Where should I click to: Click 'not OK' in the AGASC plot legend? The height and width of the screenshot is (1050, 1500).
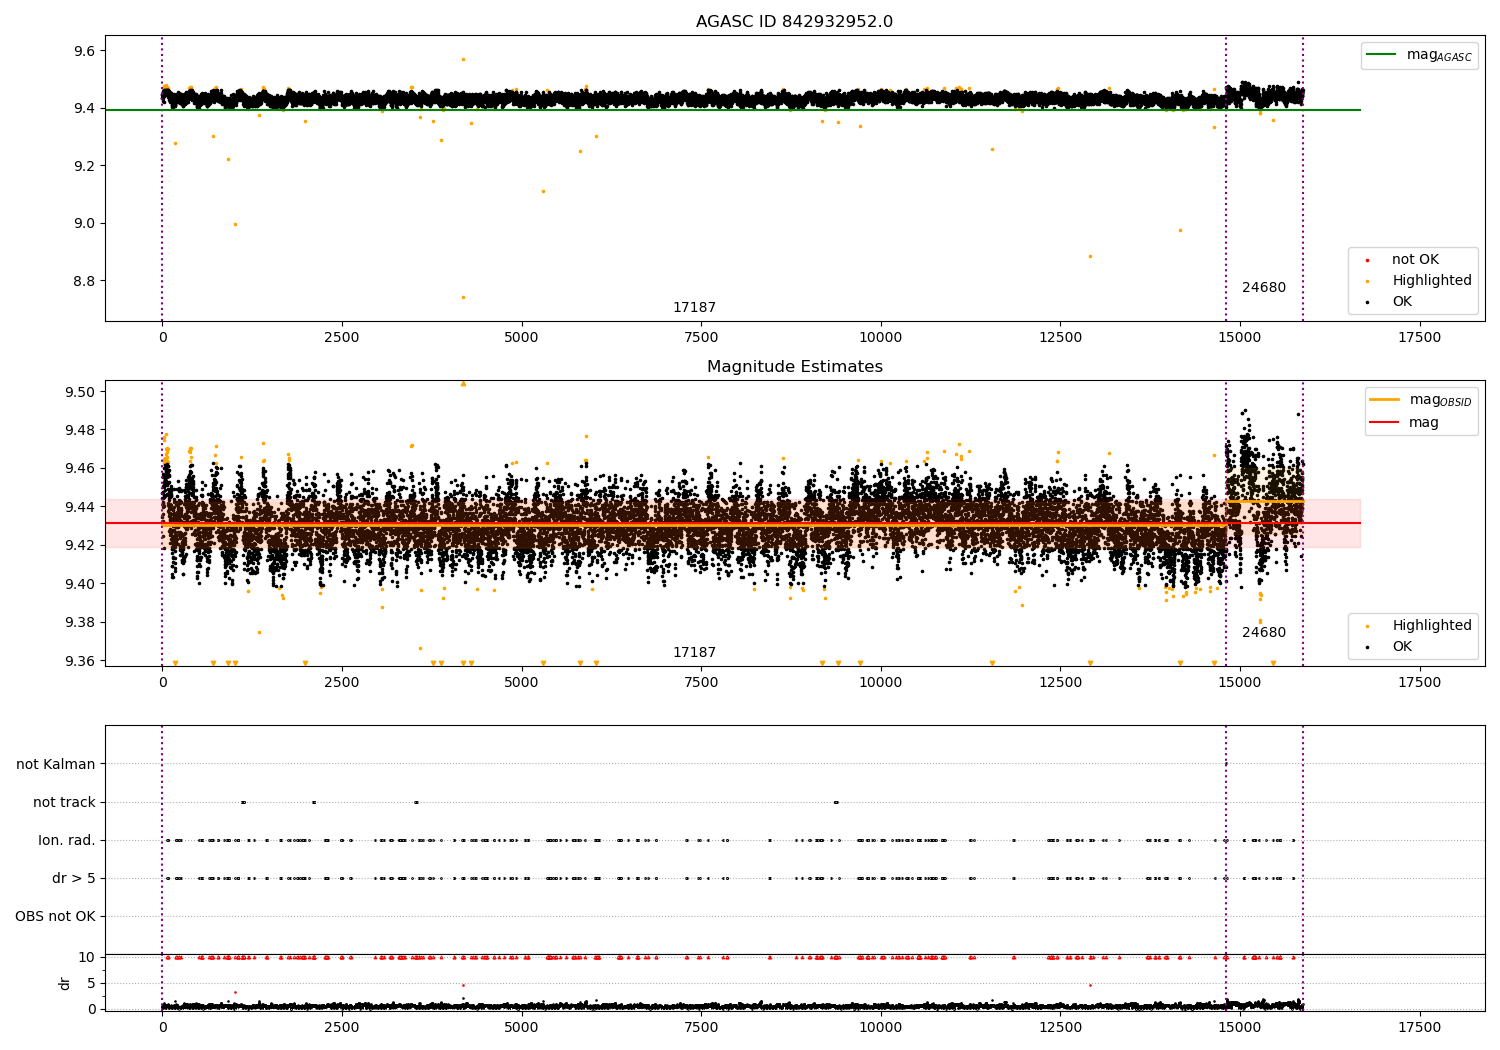click(x=1415, y=260)
